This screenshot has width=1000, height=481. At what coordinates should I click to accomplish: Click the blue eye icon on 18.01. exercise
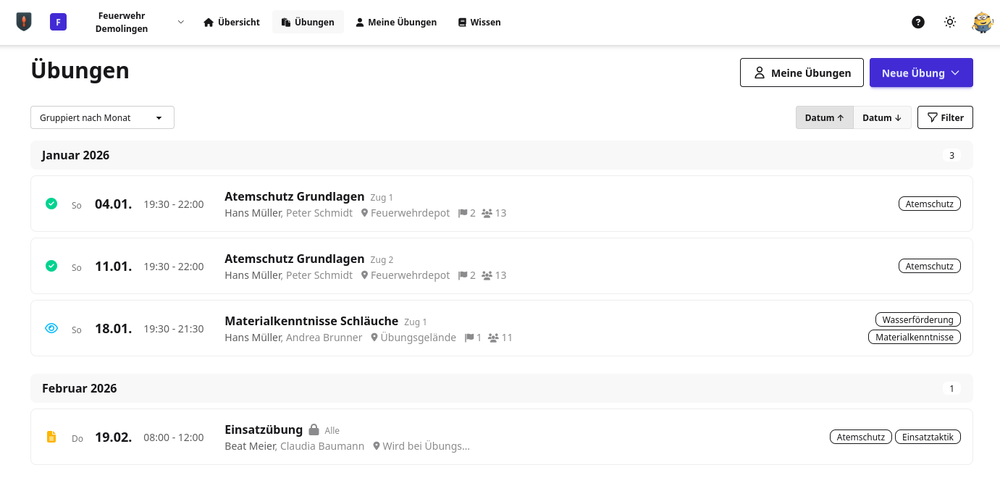coord(52,328)
